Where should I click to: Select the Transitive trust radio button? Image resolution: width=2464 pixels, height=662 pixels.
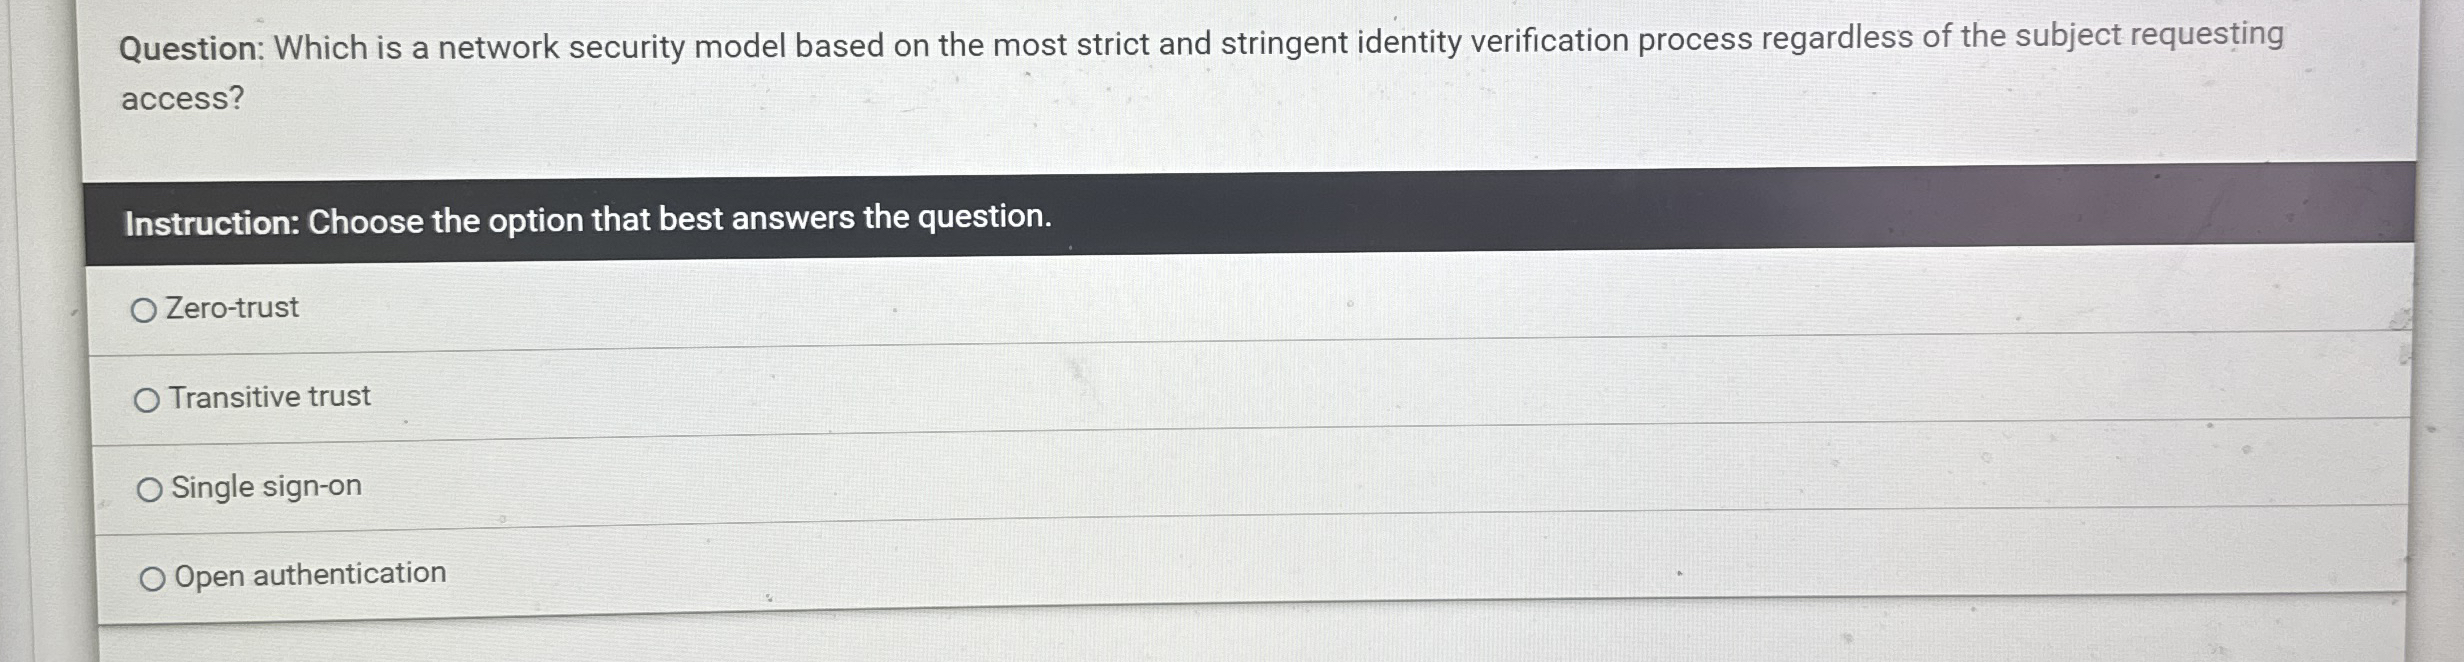147,398
